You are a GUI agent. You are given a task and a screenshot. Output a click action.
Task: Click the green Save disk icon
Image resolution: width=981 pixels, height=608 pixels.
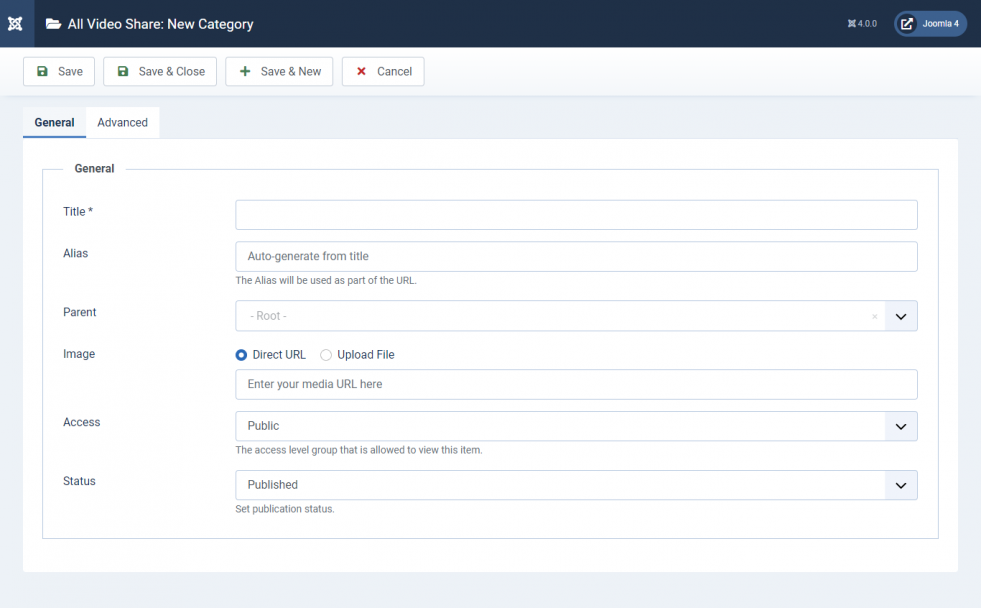click(42, 71)
